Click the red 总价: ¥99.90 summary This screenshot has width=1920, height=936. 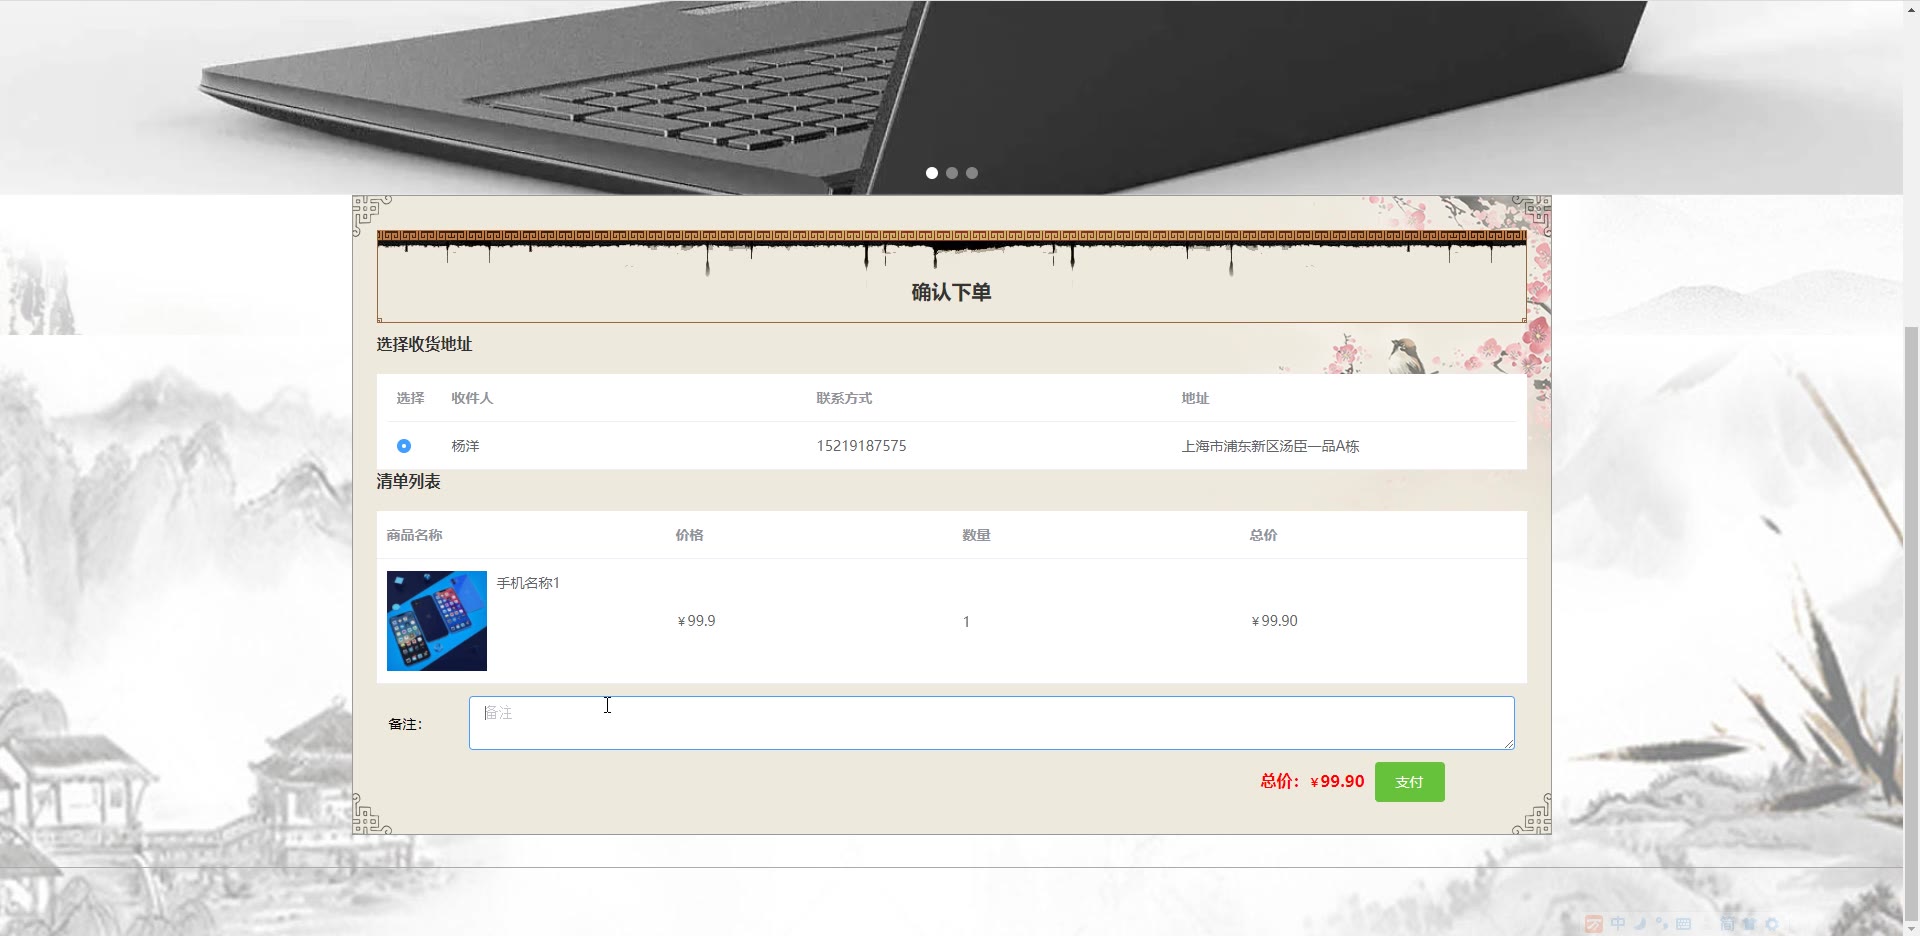[x=1312, y=781]
